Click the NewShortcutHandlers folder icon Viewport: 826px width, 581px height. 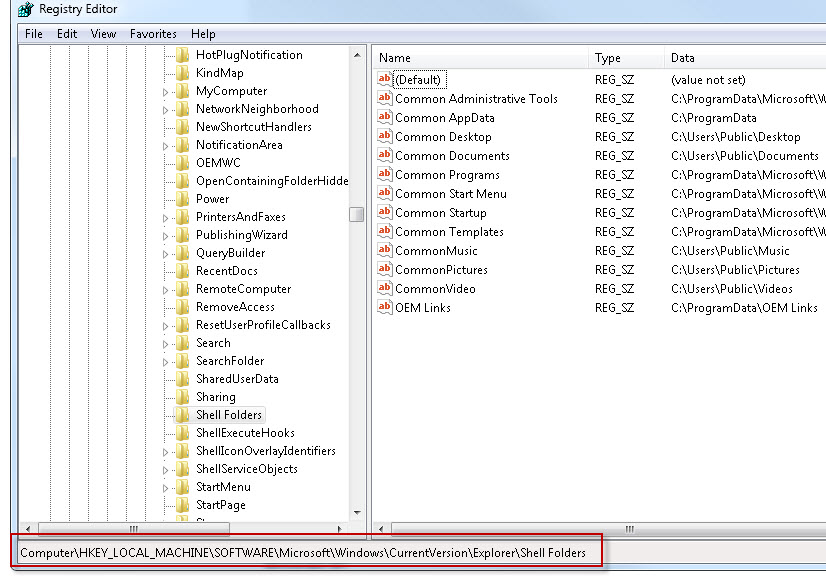[182, 127]
